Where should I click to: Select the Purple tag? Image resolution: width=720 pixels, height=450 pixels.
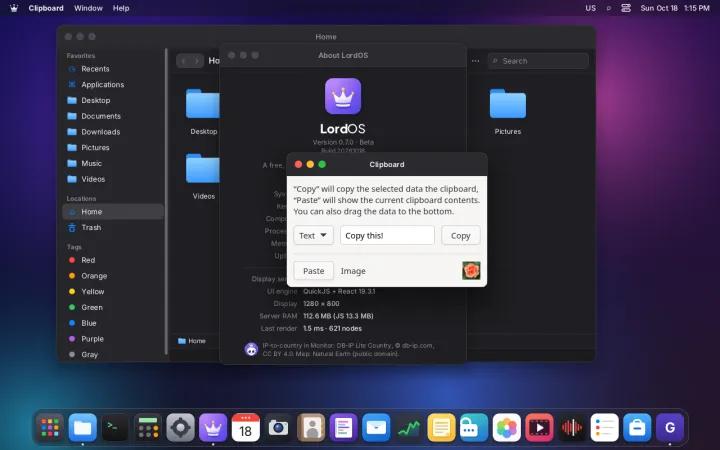point(113,339)
